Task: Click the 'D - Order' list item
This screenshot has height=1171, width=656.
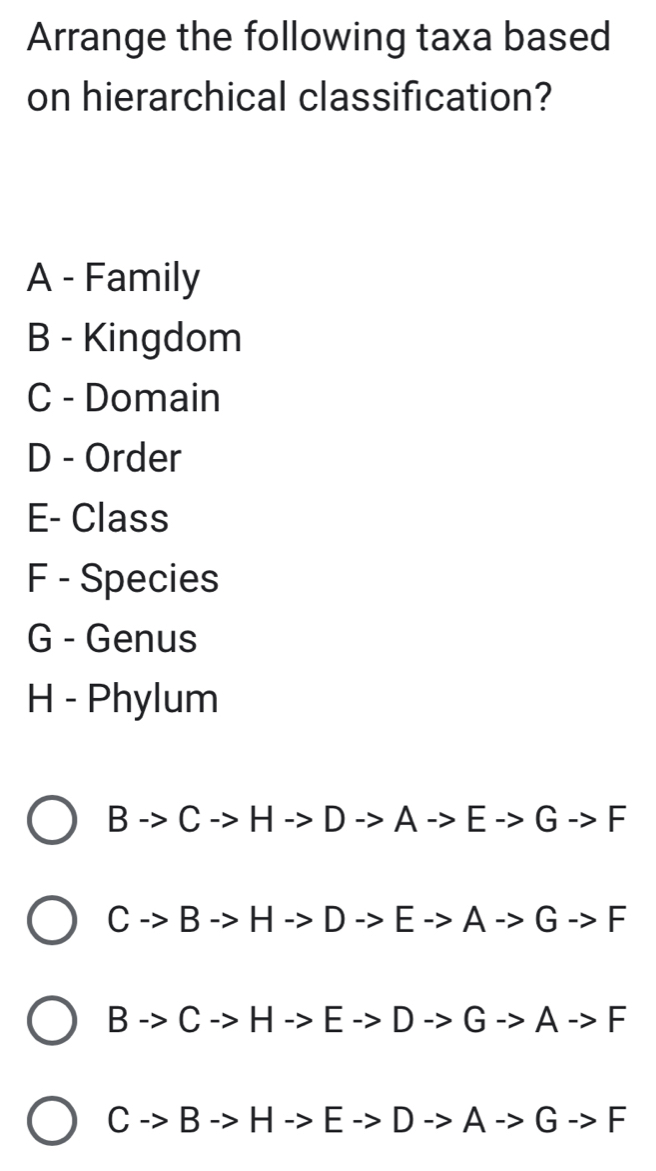Action: click(106, 459)
